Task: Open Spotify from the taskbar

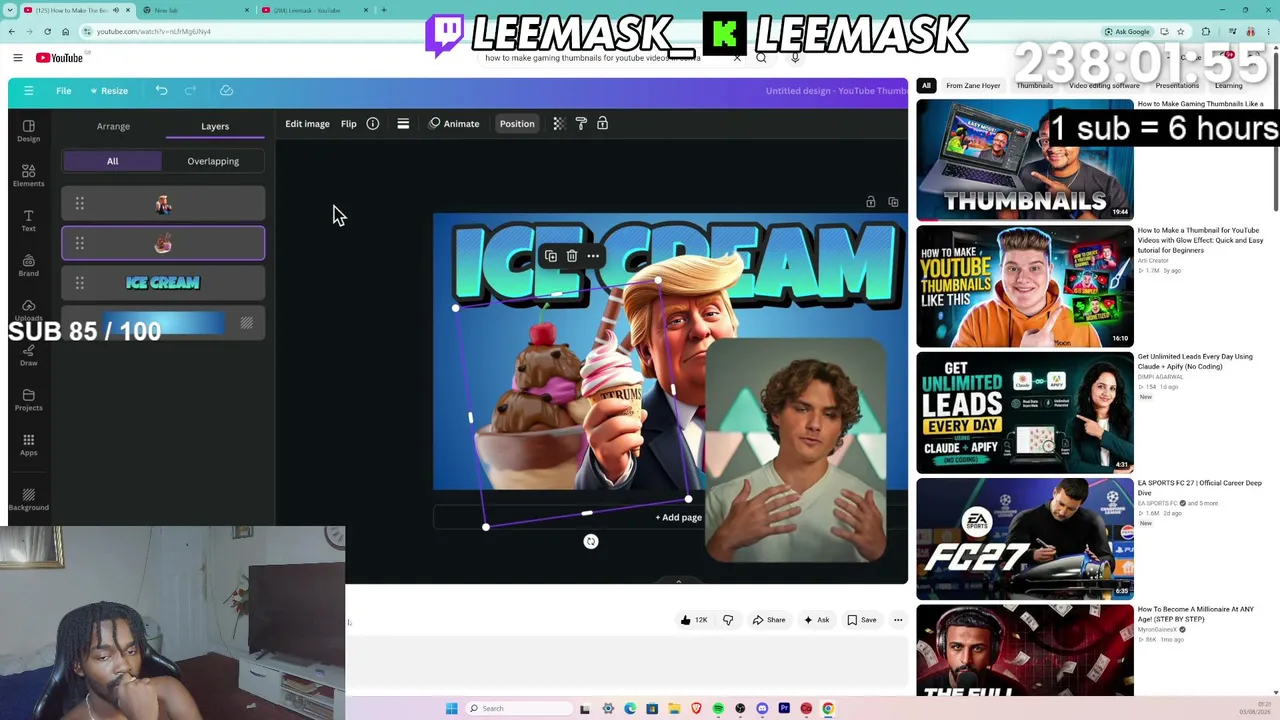Action: click(x=718, y=708)
